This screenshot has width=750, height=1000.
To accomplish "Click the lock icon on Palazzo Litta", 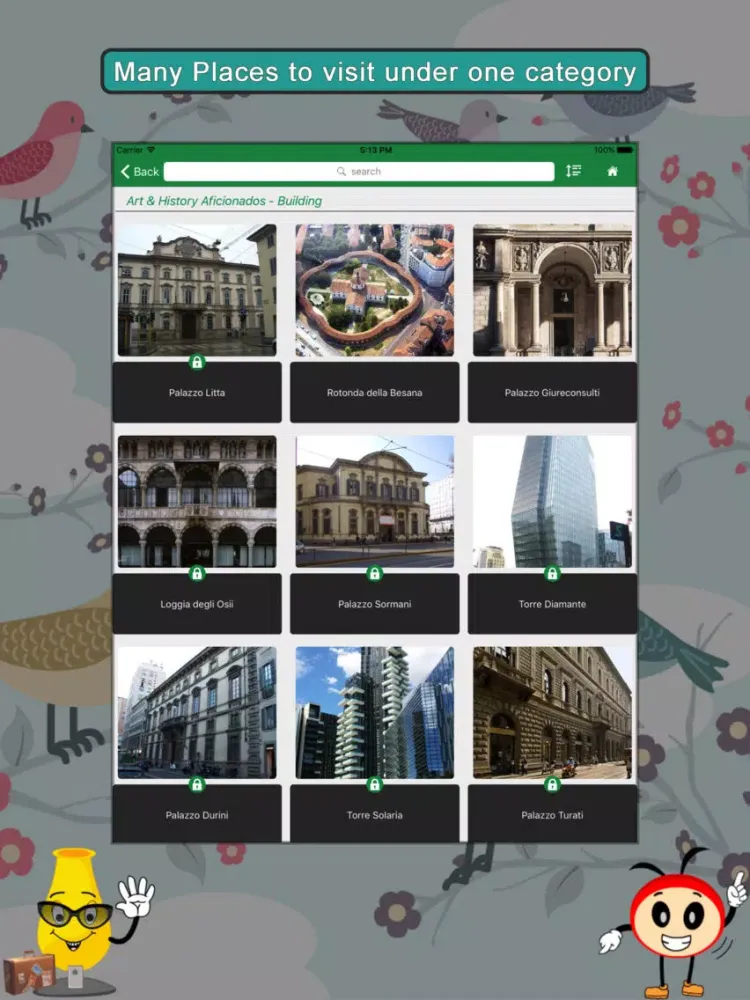I will click(197, 362).
